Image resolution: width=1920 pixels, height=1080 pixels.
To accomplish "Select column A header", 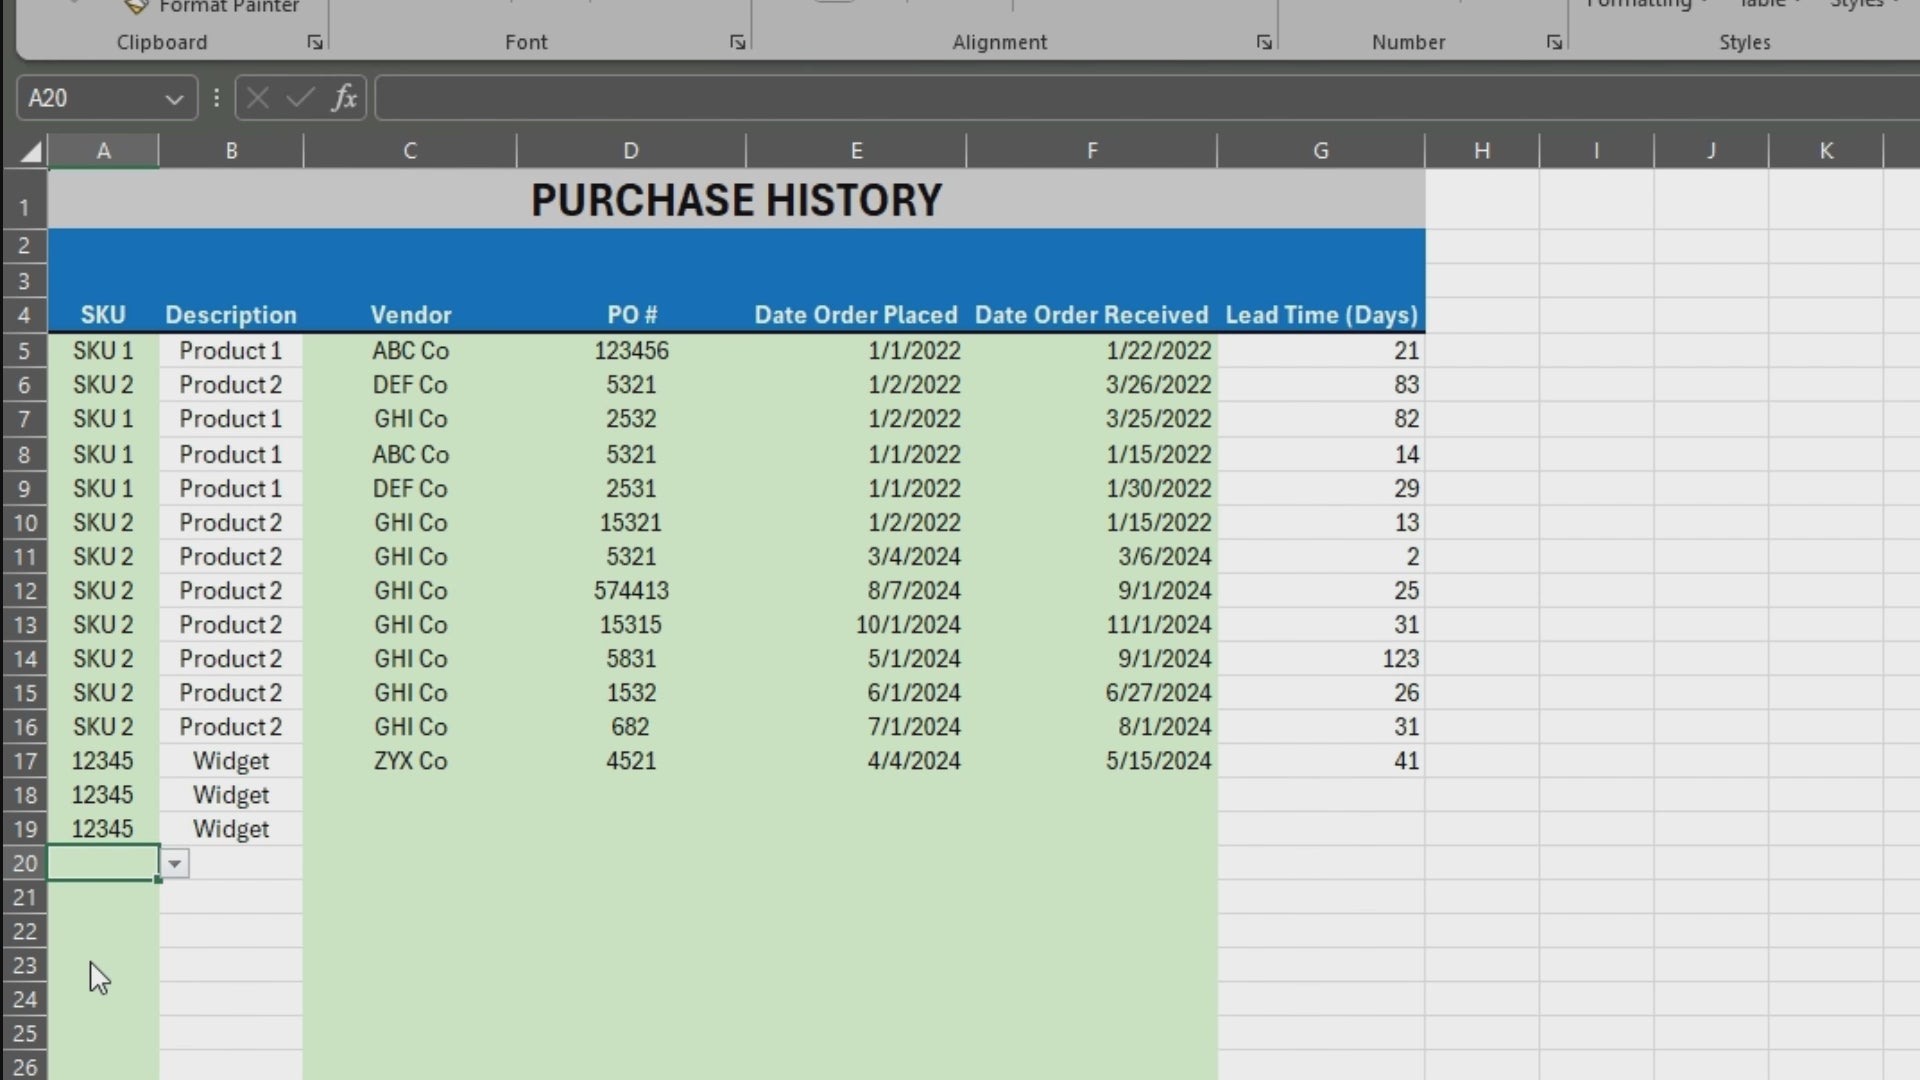I will coord(103,151).
